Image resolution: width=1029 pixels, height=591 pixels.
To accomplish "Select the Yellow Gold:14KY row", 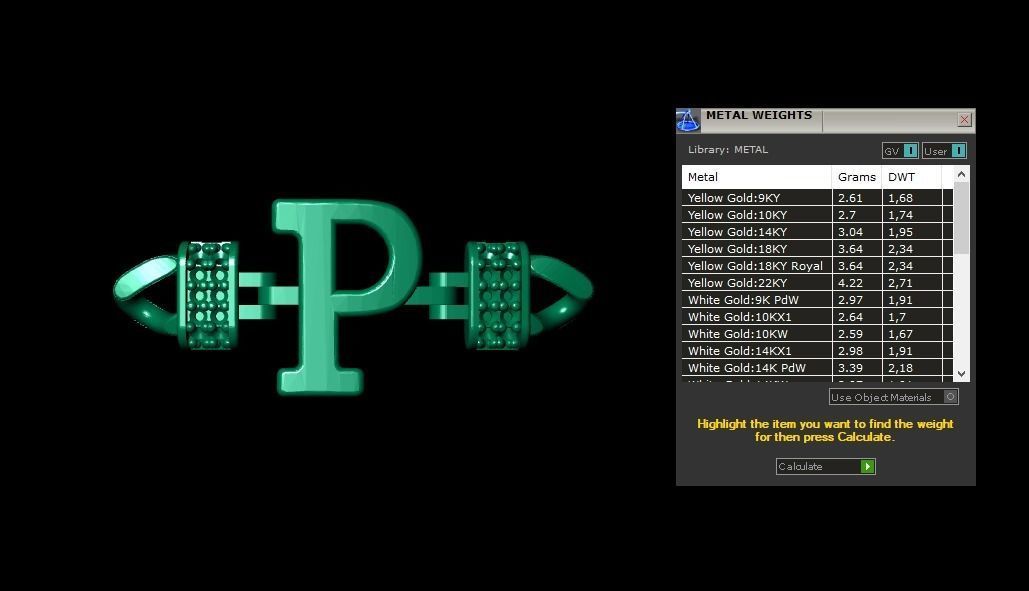I will pos(817,232).
